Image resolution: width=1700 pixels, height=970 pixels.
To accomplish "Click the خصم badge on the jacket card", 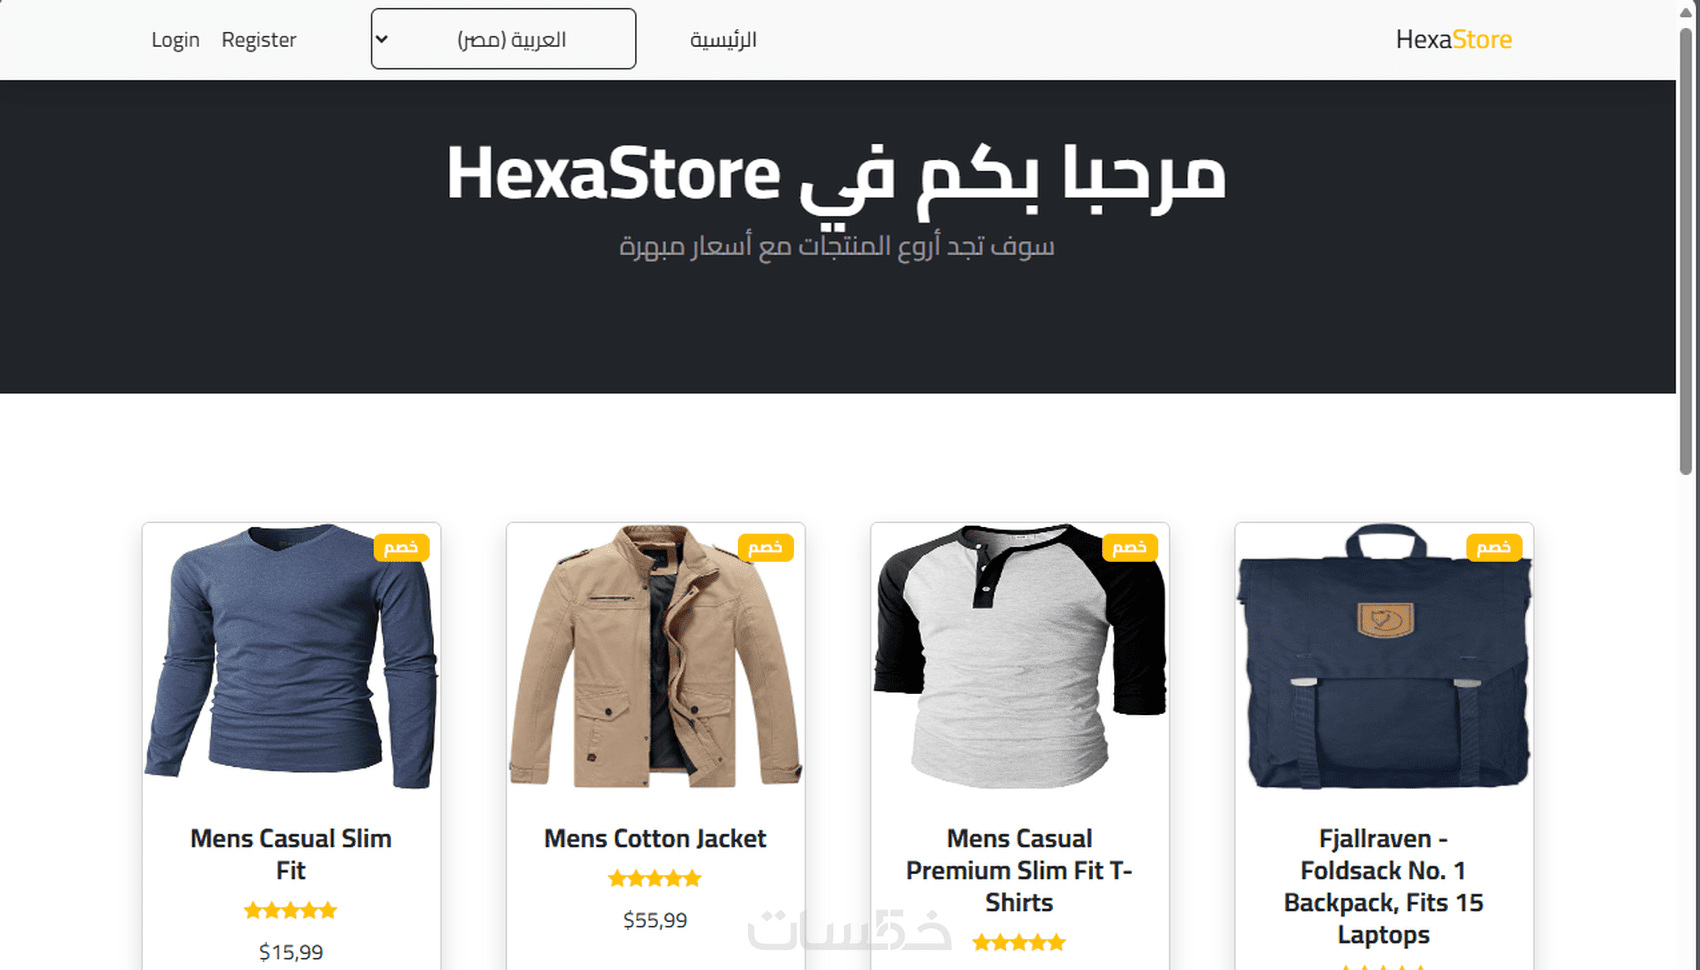I will [x=765, y=547].
